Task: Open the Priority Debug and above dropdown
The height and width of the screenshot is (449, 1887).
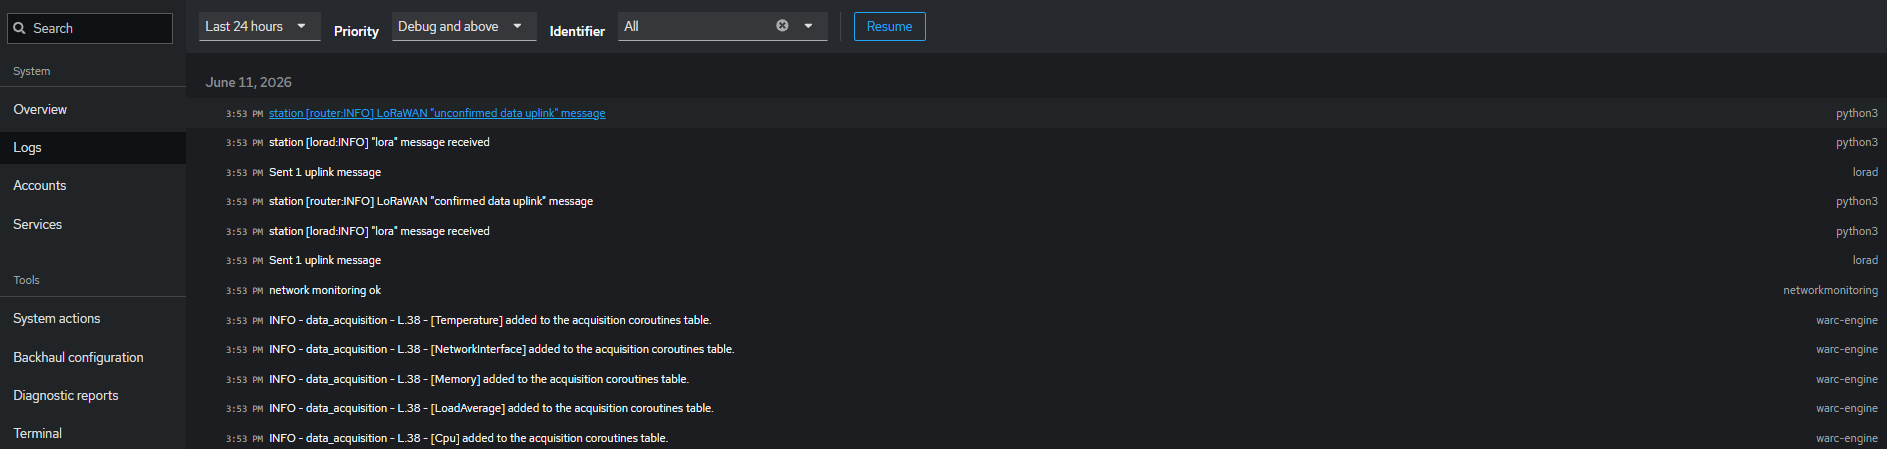Action: click(464, 26)
